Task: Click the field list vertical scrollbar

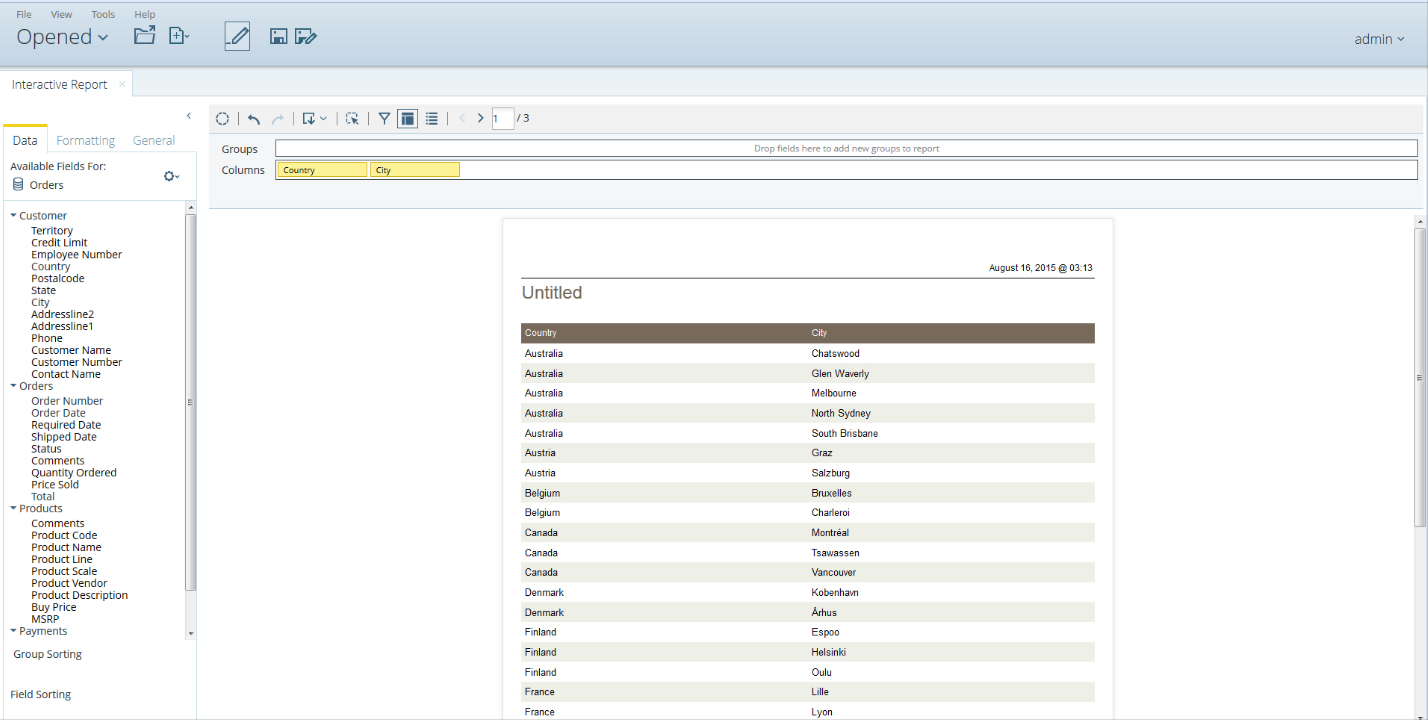Action: [x=191, y=402]
